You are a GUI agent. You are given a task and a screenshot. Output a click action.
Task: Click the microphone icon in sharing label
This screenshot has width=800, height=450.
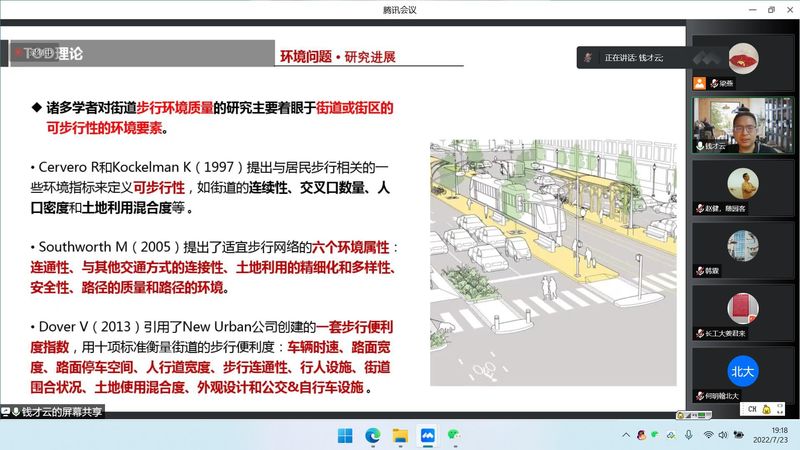[x=17, y=411]
